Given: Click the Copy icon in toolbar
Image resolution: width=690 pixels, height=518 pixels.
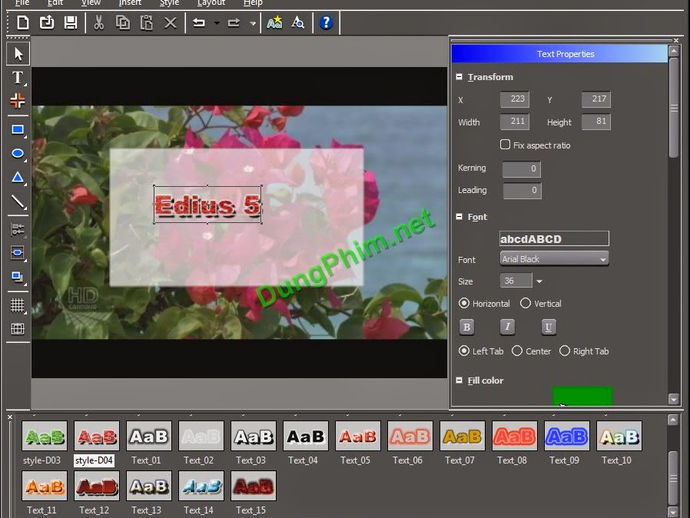Looking at the screenshot, I should [122, 22].
